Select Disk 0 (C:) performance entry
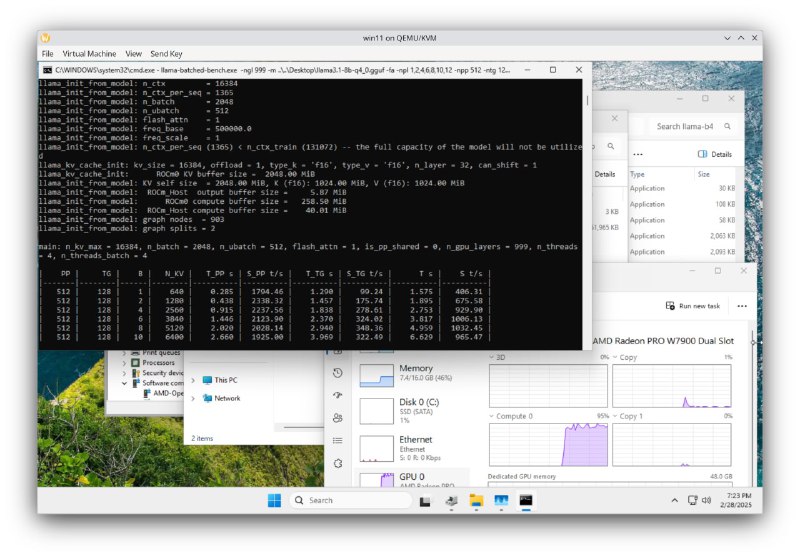The height and width of the screenshot is (558, 800). (x=411, y=412)
